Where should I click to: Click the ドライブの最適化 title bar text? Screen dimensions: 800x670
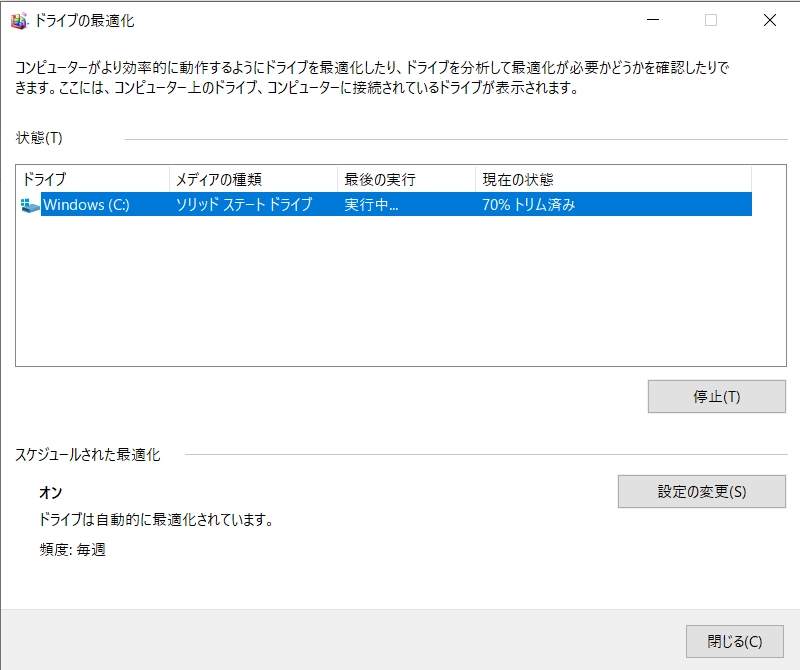(84, 20)
